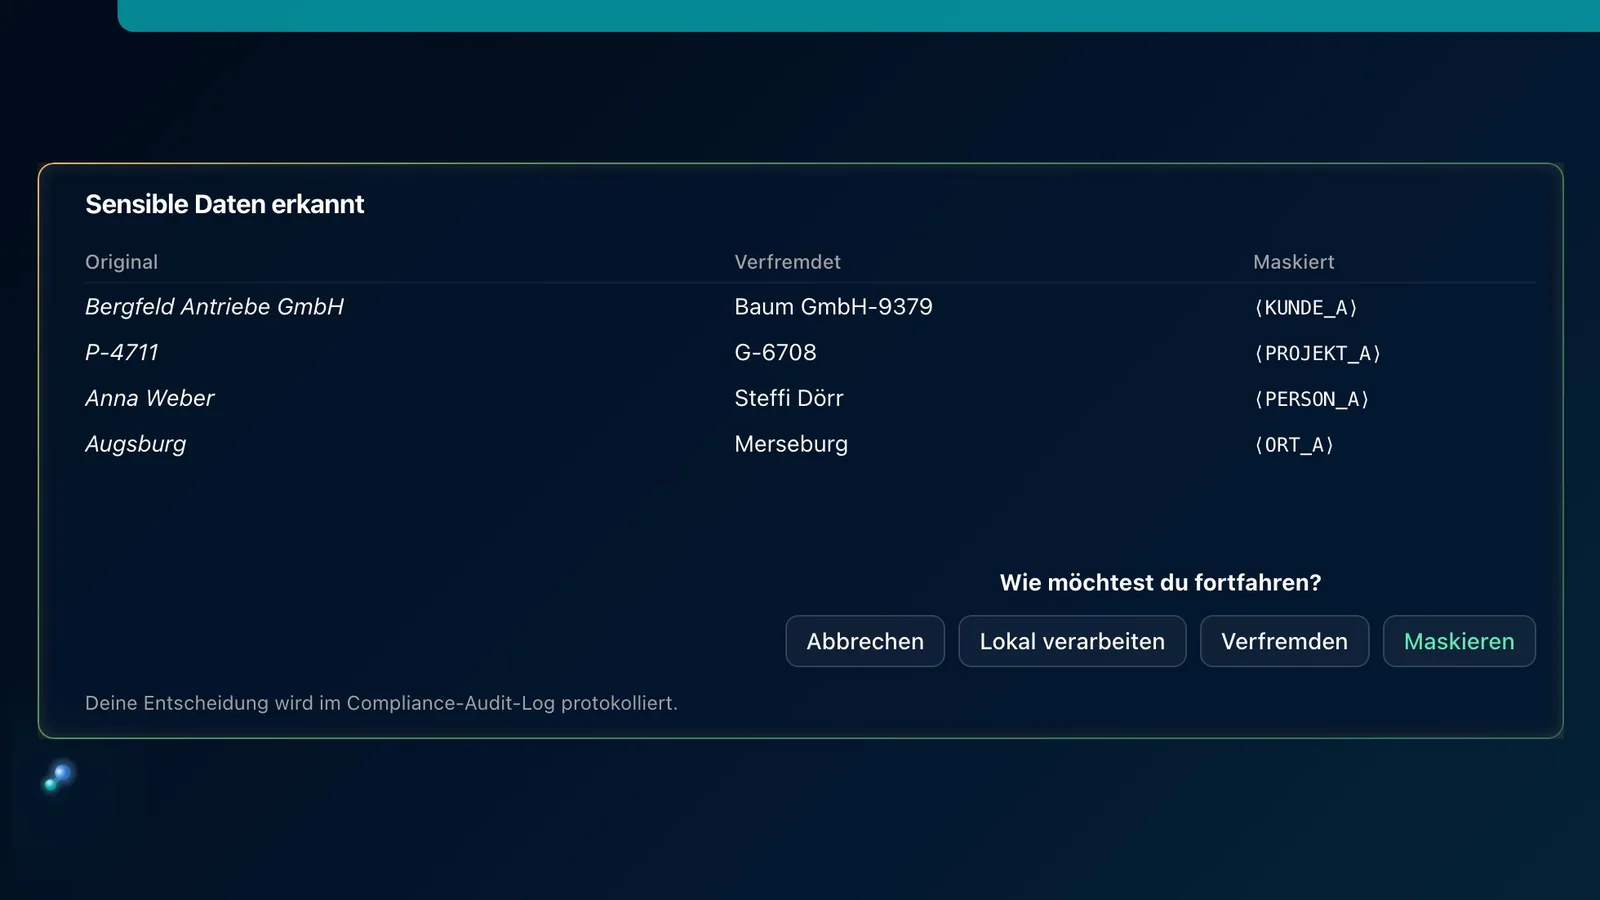Click the Original column header
The width and height of the screenshot is (1600, 900).
pos(121,262)
